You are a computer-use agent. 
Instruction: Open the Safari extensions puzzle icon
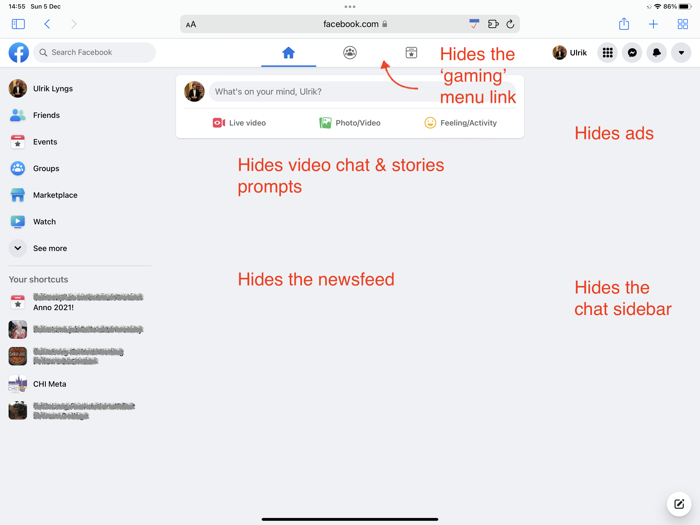(x=493, y=24)
